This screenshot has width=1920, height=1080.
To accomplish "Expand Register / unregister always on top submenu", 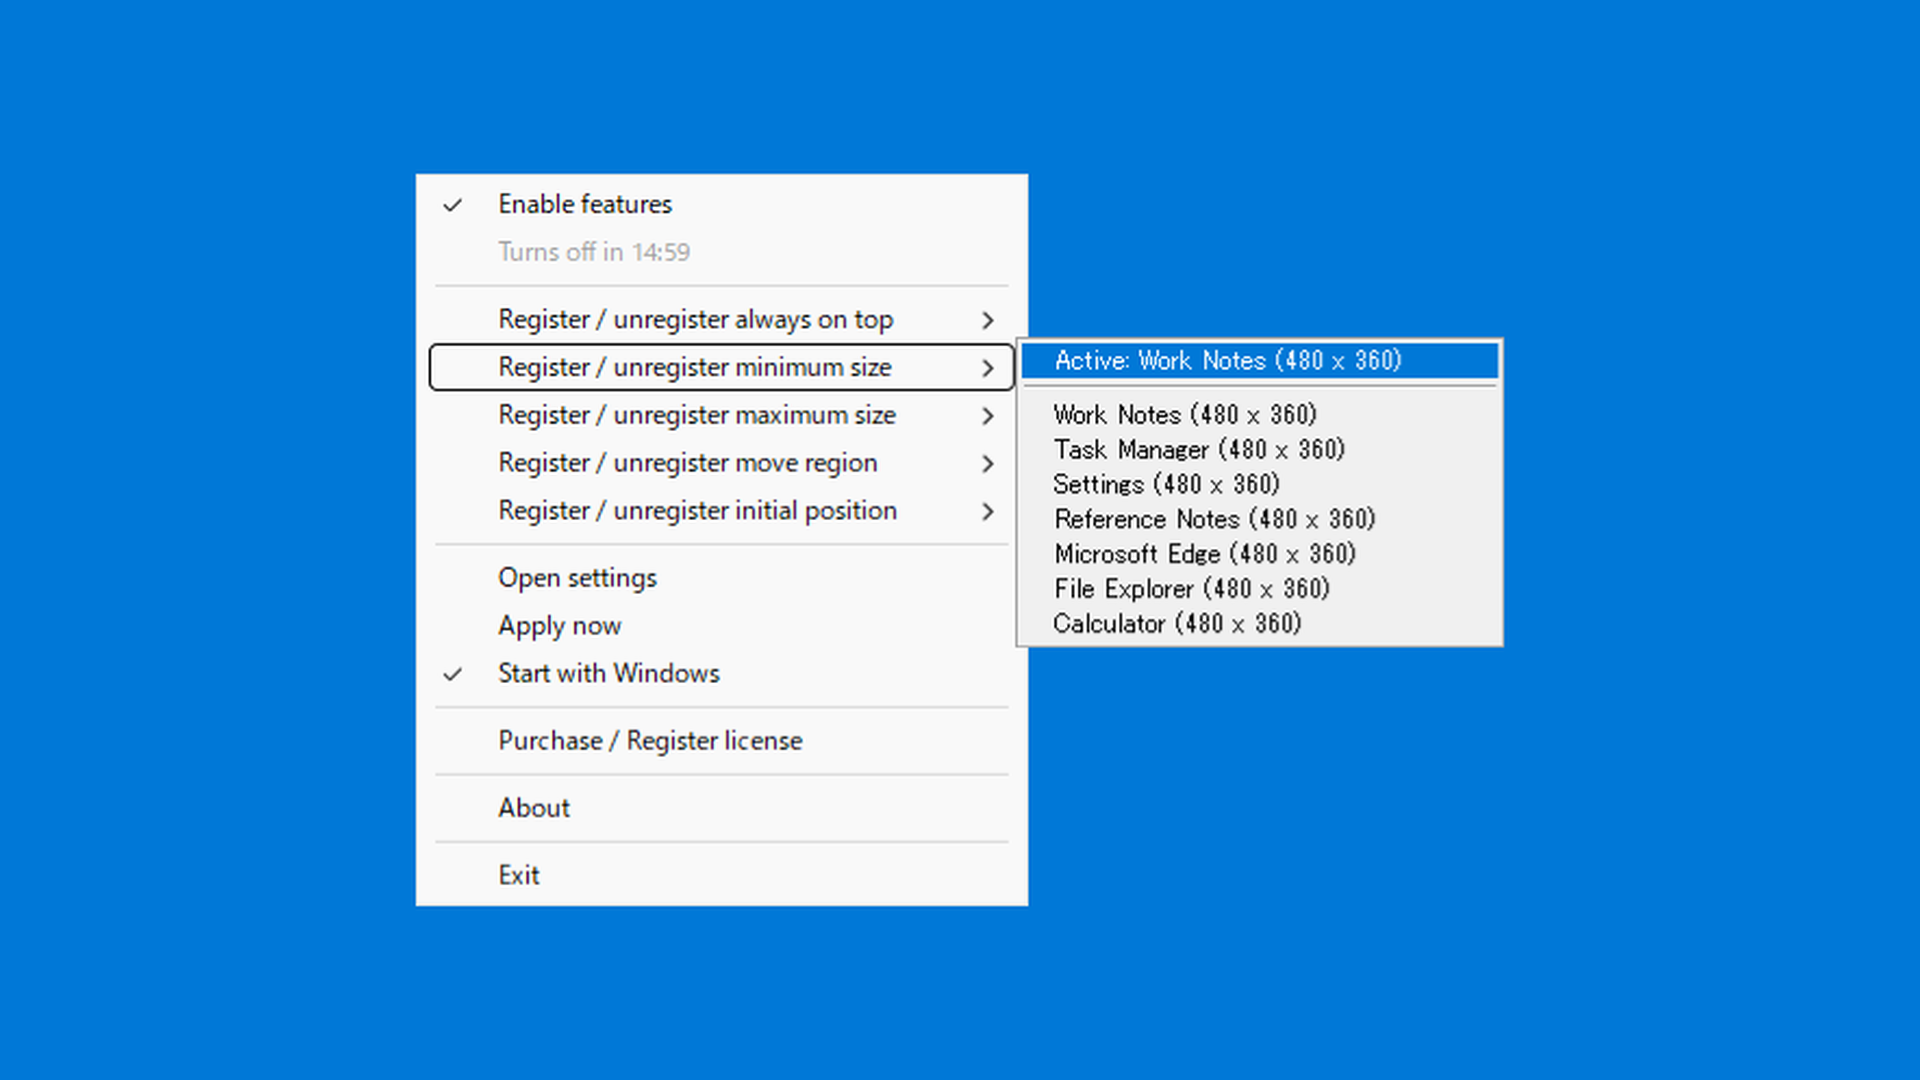I will pos(721,320).
